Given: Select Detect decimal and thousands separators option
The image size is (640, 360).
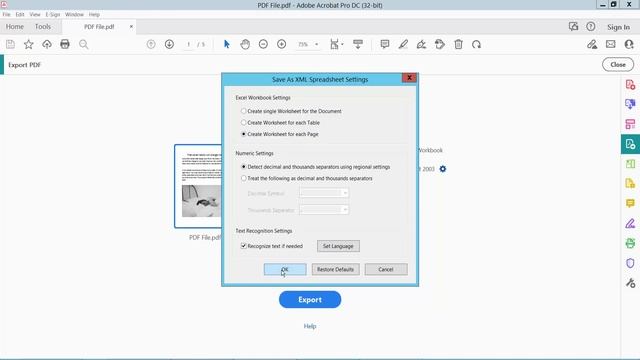Looking at the screenshot, I should pos(316,167).
